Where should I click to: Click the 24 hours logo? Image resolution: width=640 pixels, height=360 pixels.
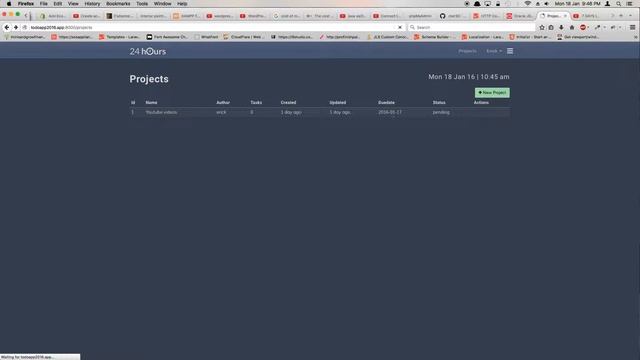(148, 51)
